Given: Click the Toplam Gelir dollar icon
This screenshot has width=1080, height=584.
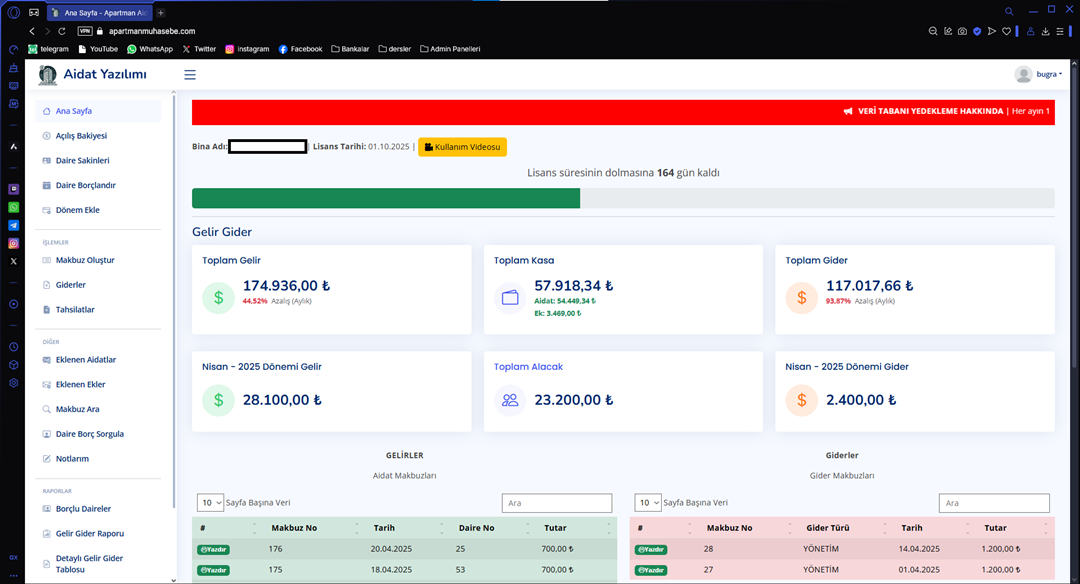Looking at the screenshot, I should tap(219, 298).
